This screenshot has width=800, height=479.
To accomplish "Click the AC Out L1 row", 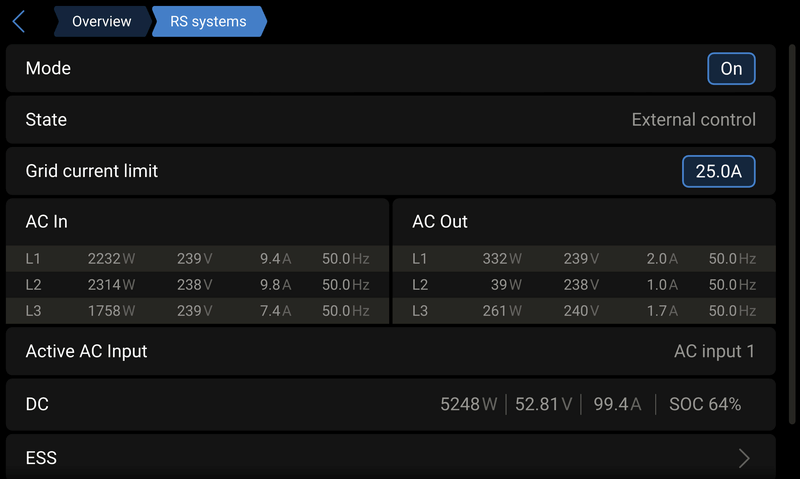I will coord(583,259).
